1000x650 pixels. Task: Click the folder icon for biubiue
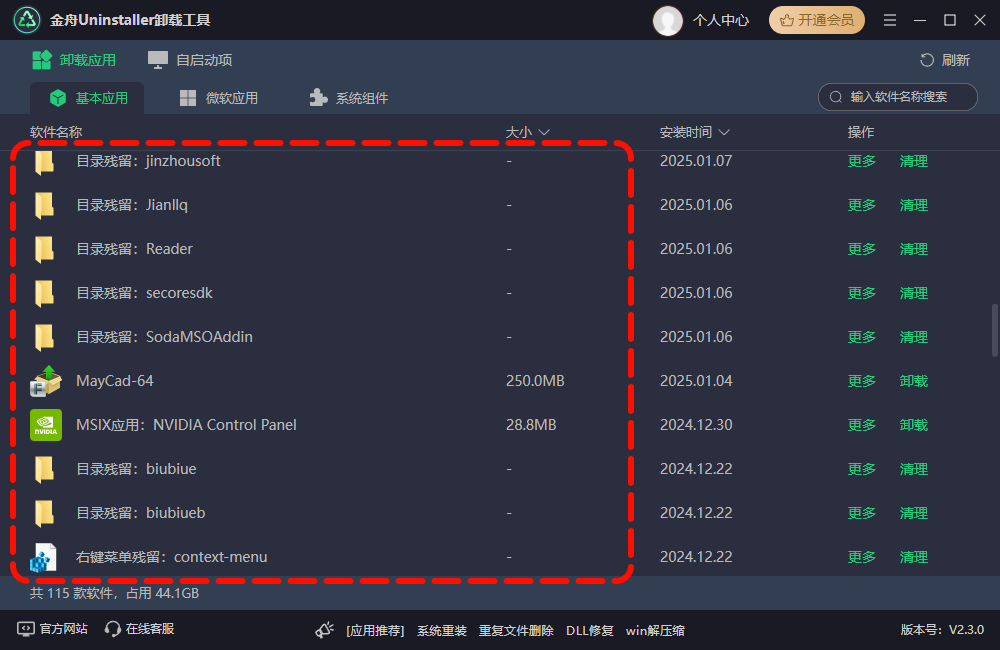coord(45,469)
